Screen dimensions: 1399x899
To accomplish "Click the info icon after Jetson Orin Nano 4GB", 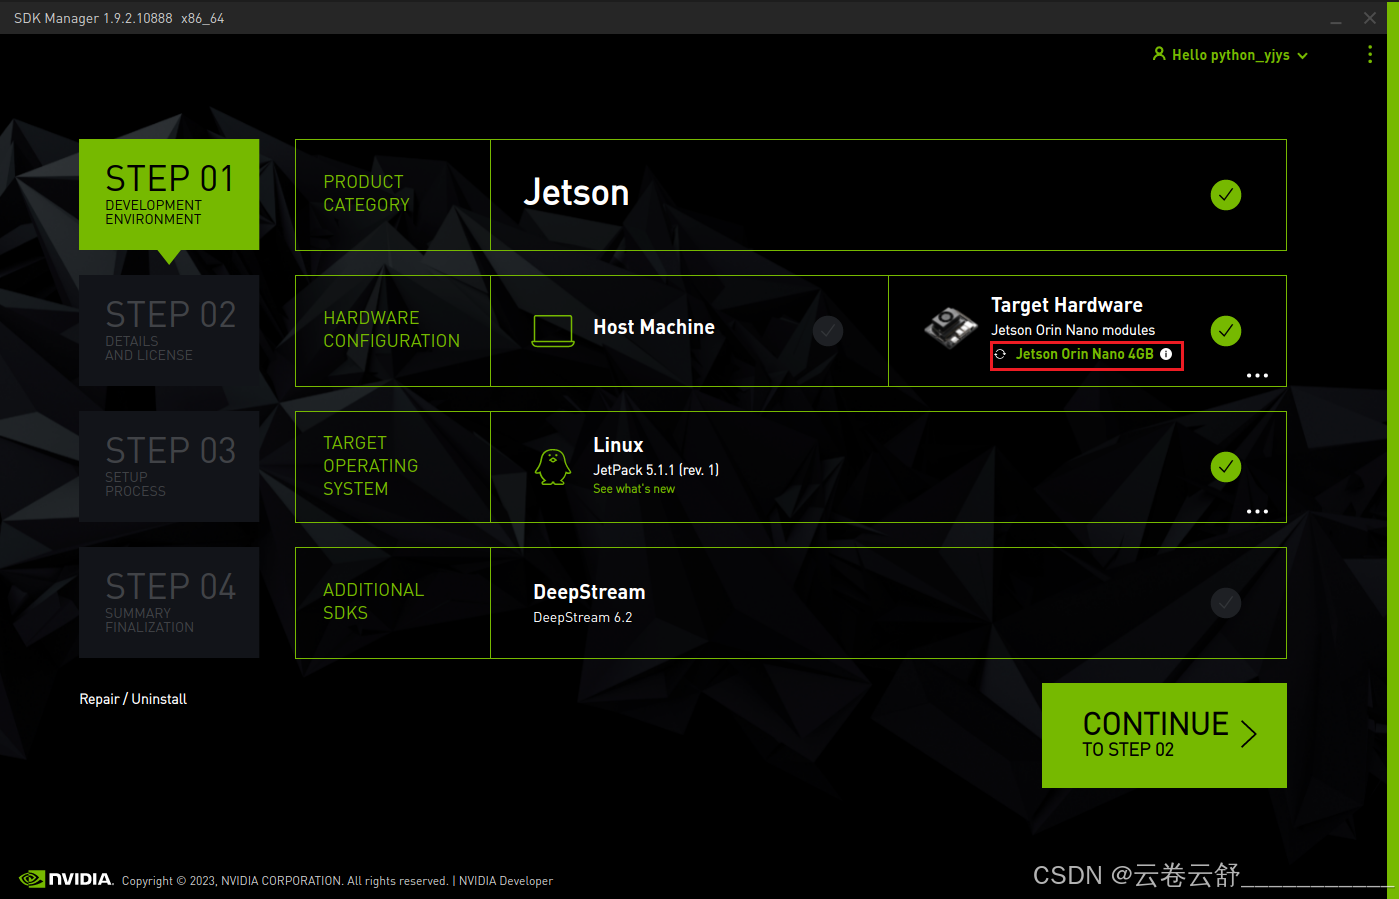I will click(1166, 354).
